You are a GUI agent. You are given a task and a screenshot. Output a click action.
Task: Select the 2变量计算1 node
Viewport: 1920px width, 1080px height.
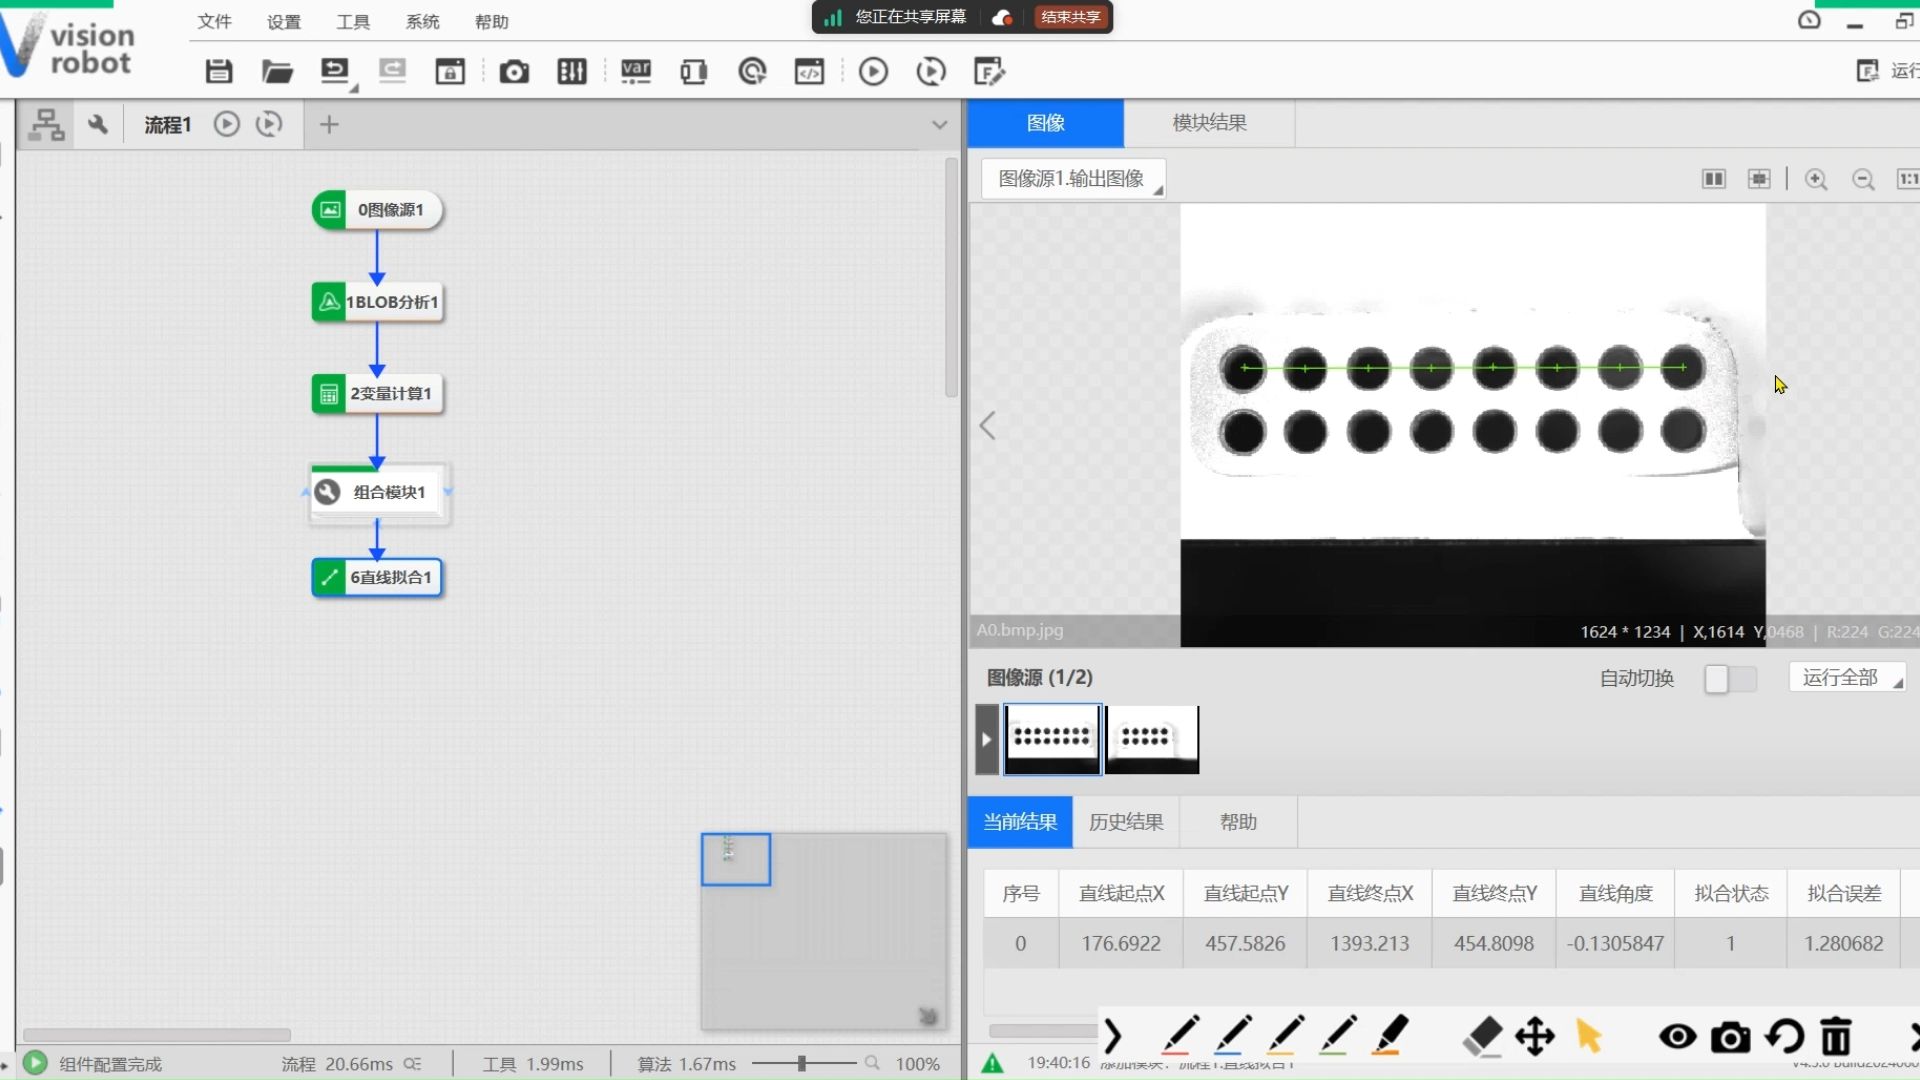click(x=377, y=394)
